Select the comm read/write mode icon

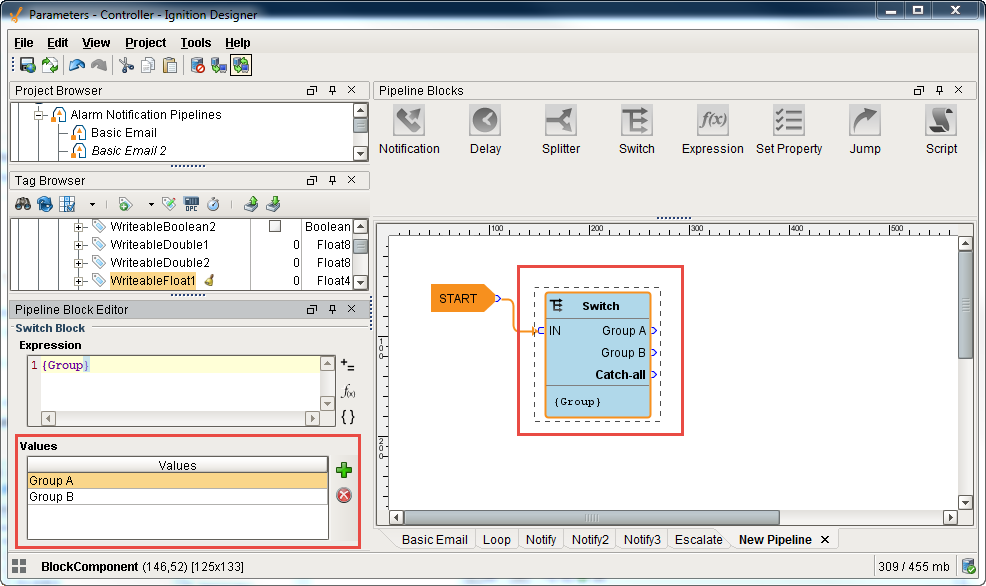(x=241, y=65)
